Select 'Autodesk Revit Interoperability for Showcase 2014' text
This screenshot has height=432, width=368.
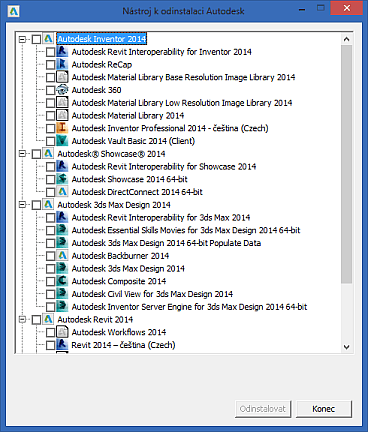click(x=164, y=167)
